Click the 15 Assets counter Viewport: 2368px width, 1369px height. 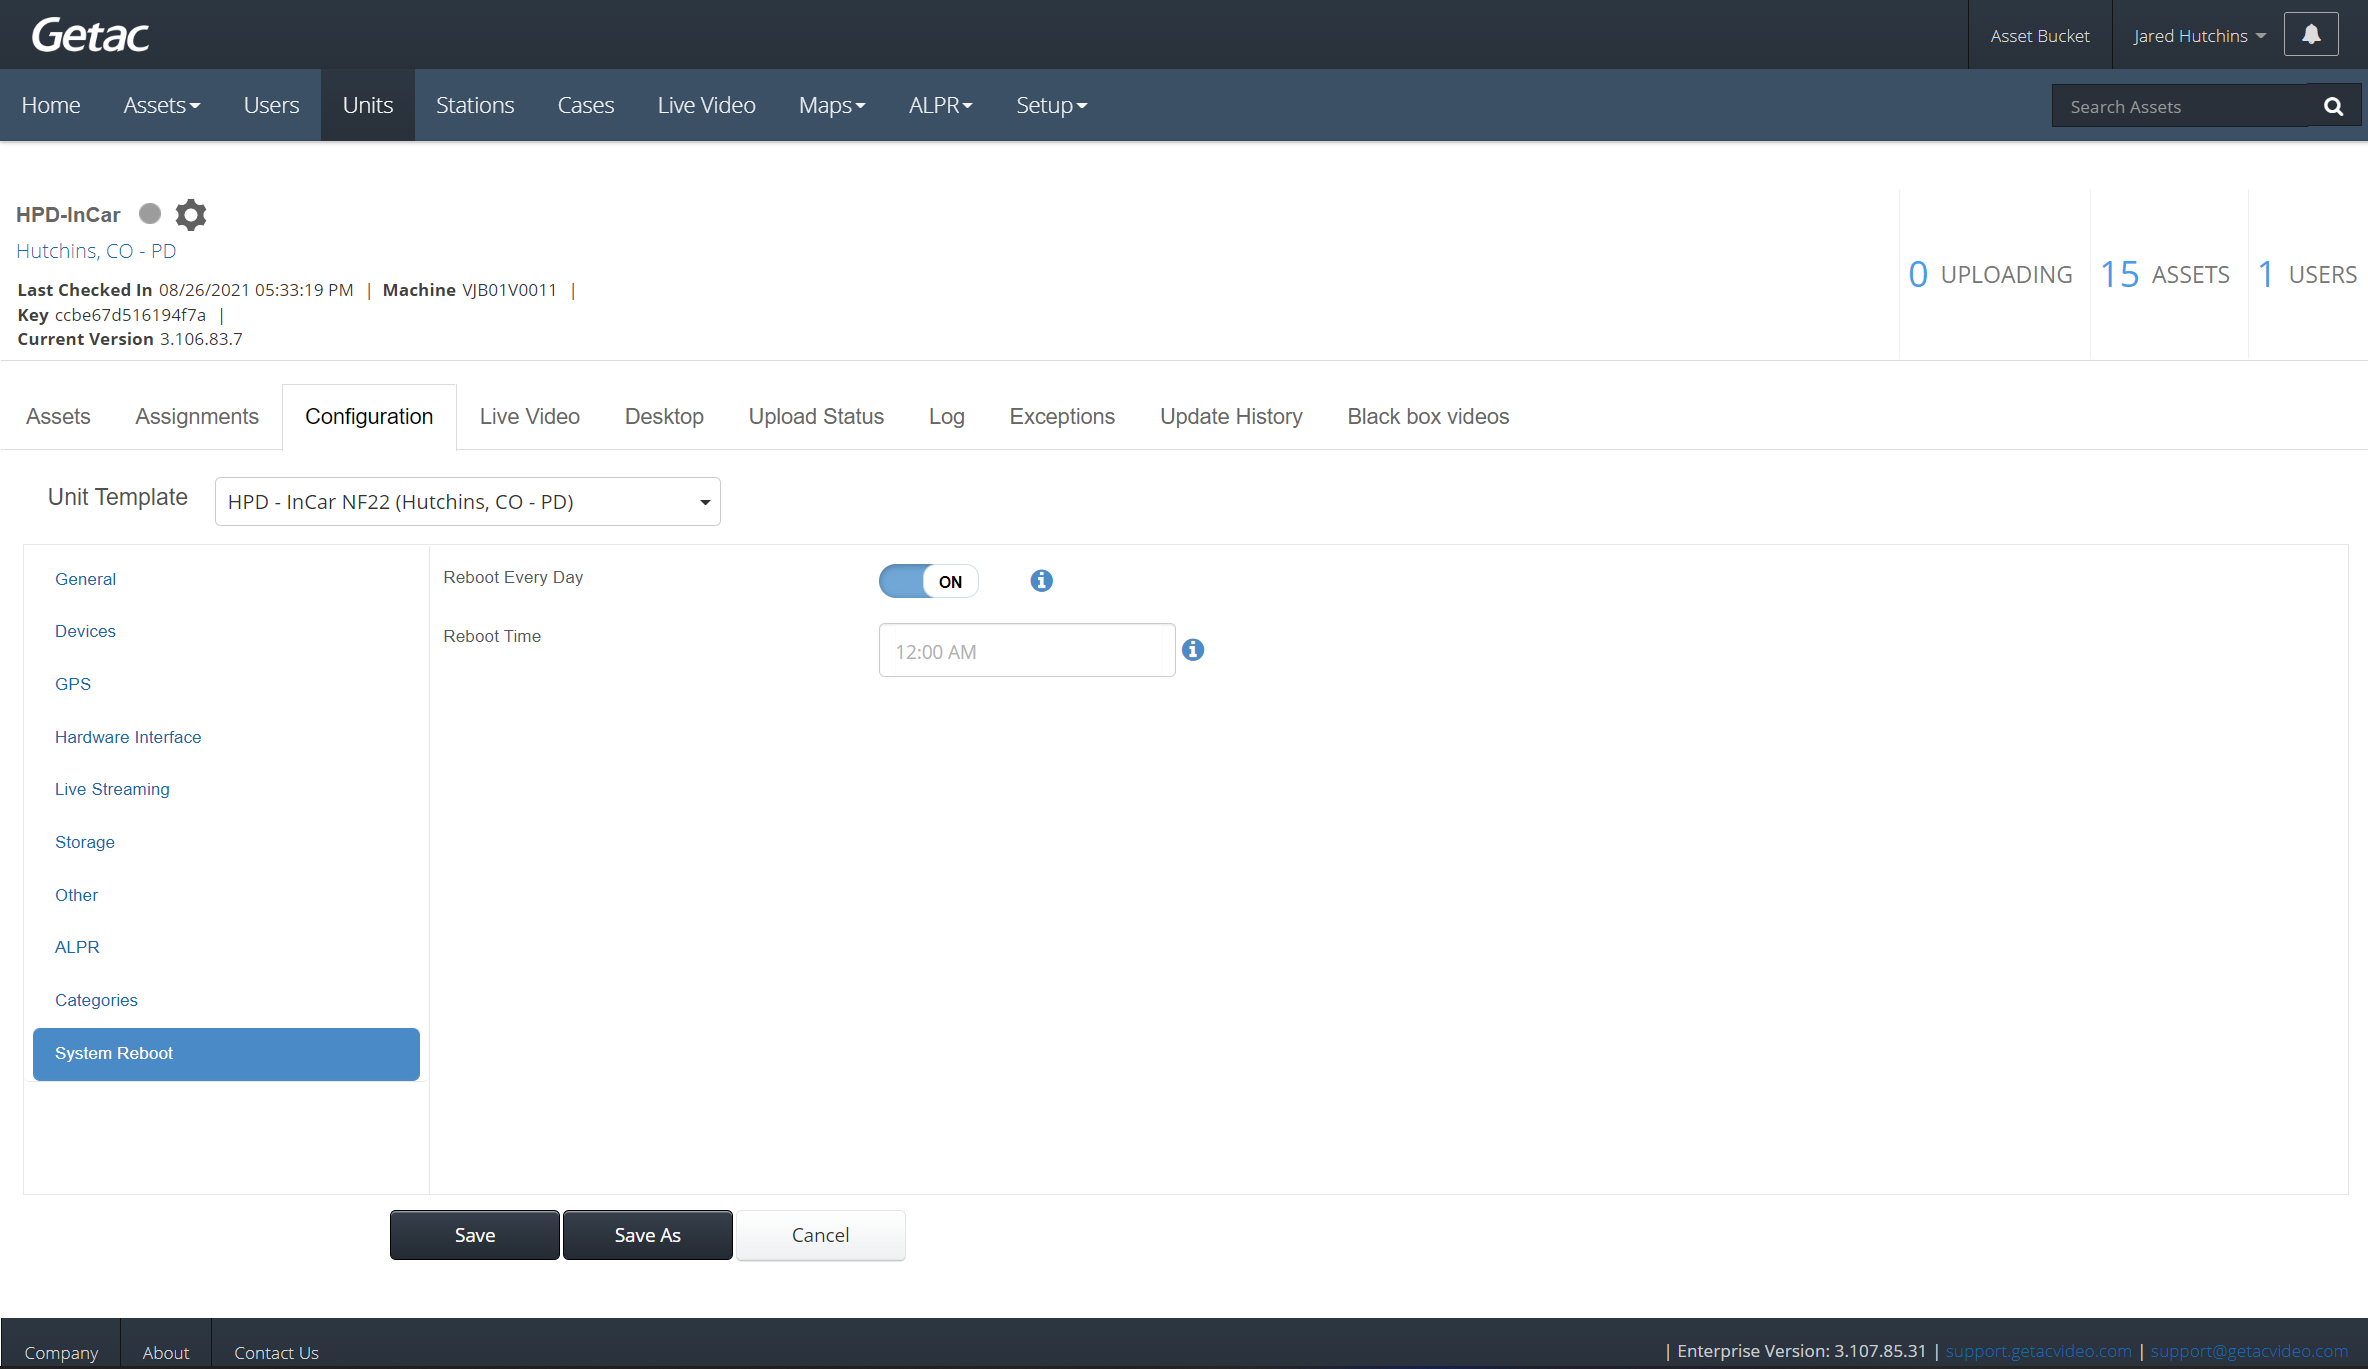(2165, 274)
